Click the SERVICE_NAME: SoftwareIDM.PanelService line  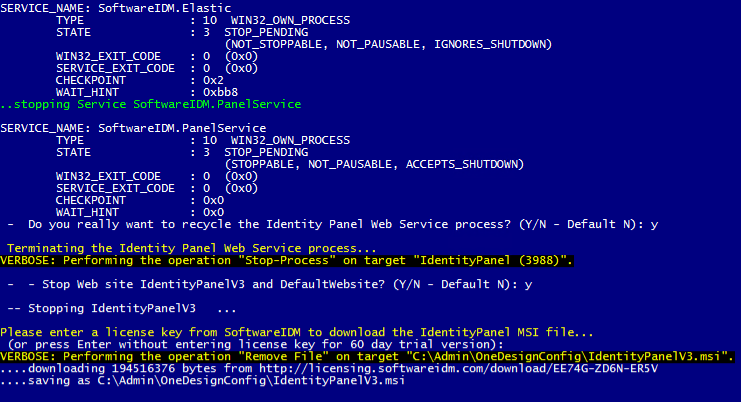point(133,128)
